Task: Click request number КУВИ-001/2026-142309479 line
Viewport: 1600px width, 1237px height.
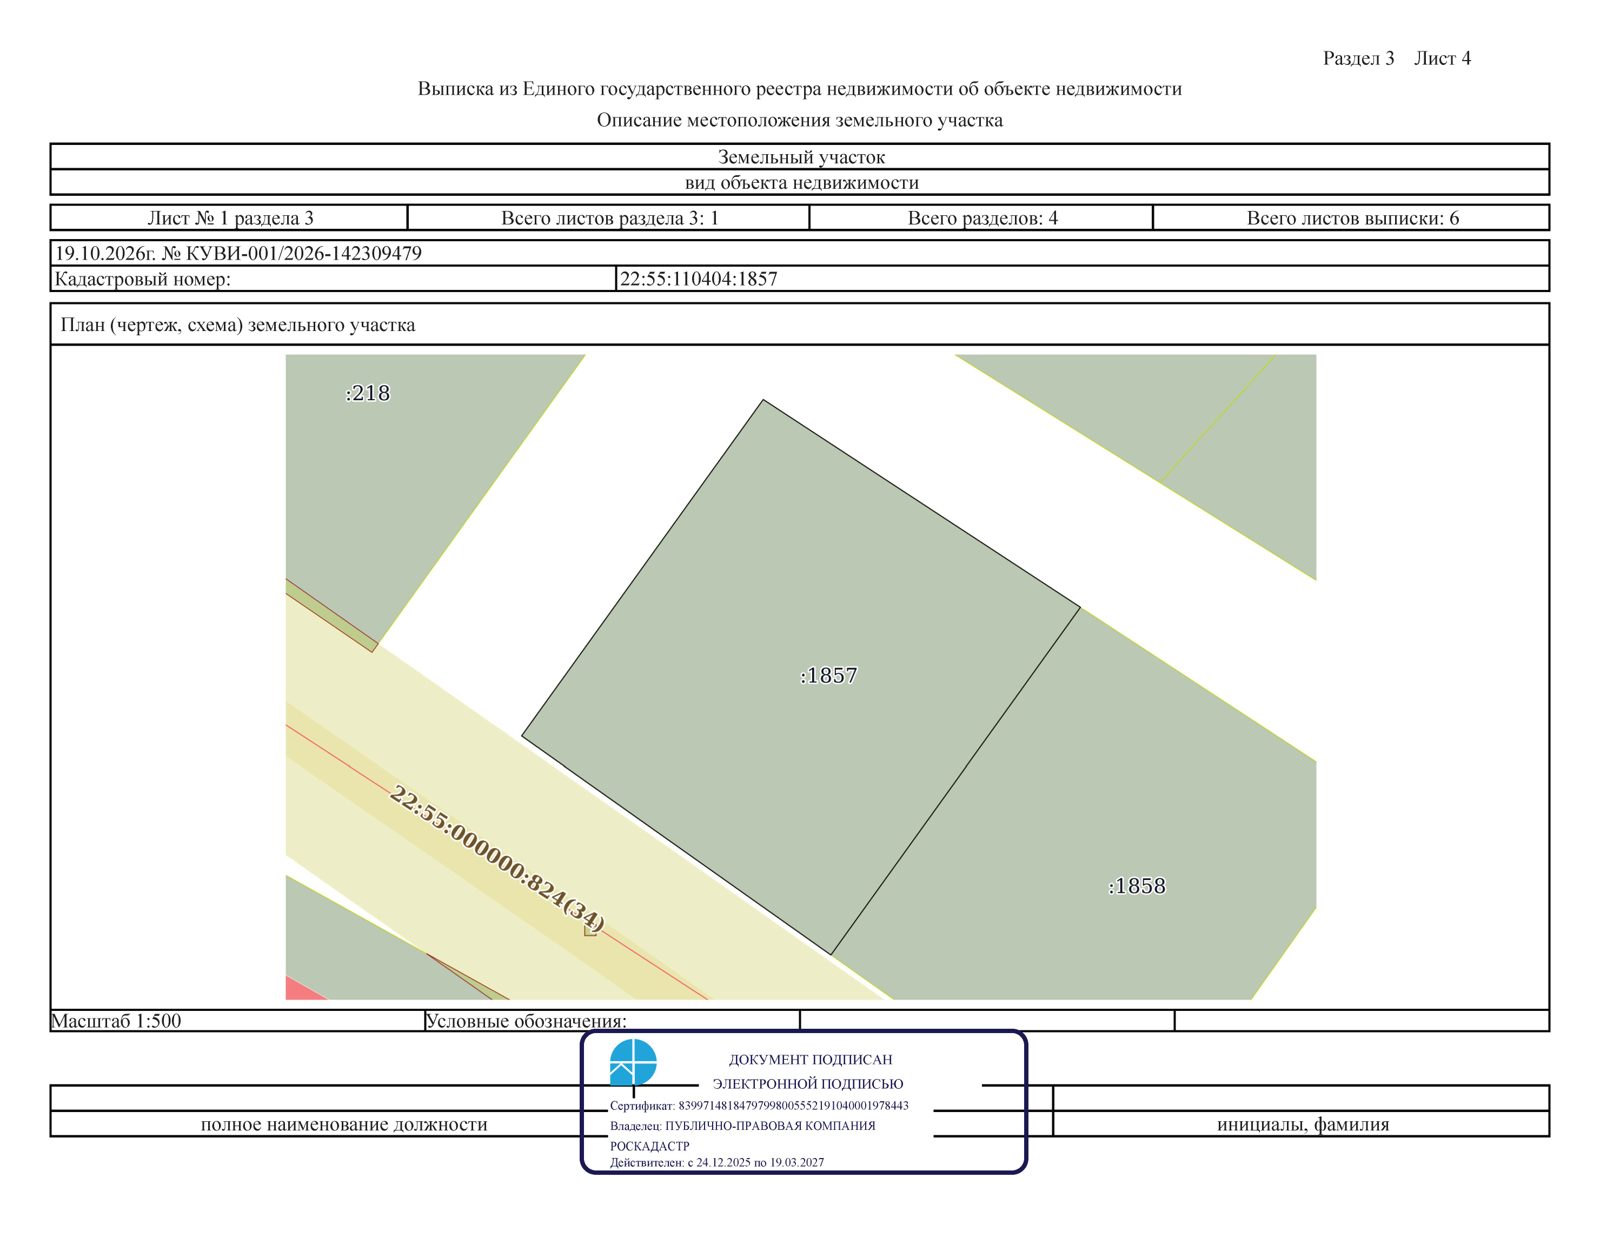Action: tap(238, 253)
